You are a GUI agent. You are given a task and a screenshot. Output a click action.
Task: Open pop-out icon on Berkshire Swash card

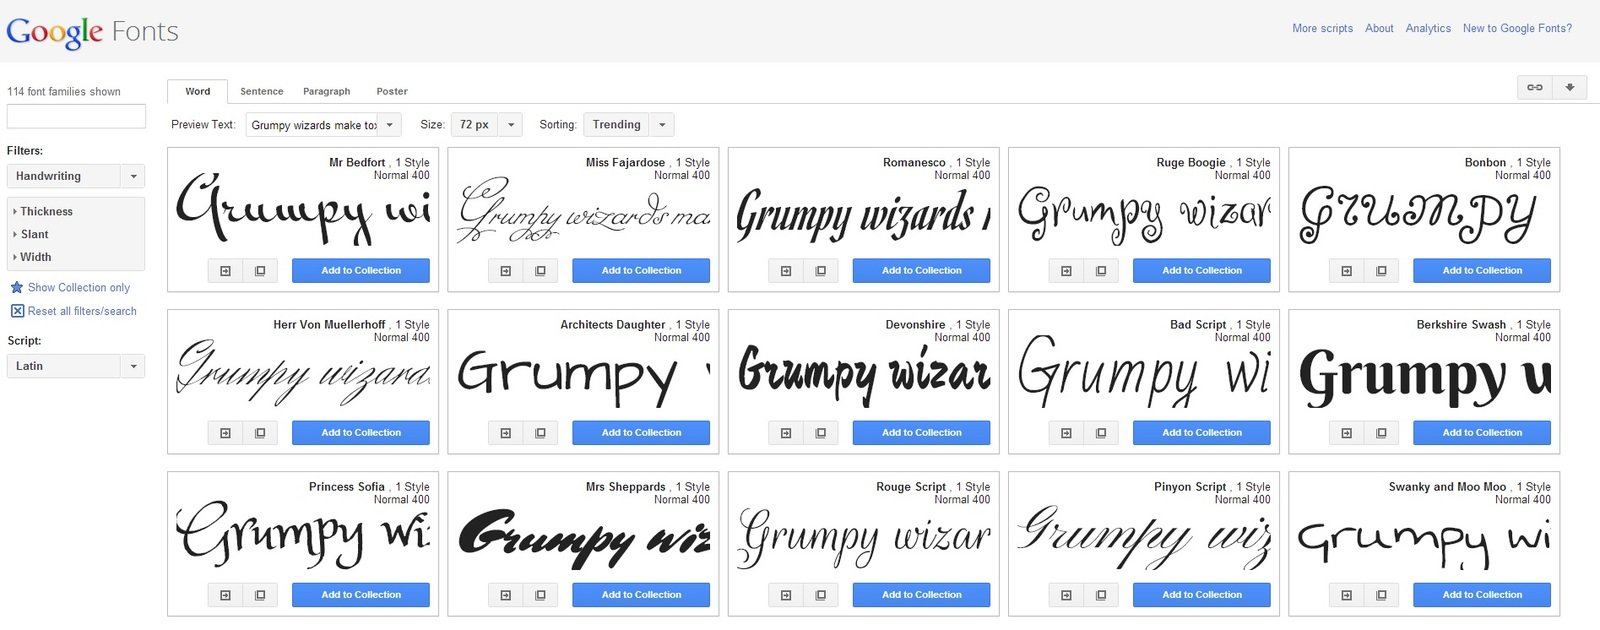(x=1381, y=433)
